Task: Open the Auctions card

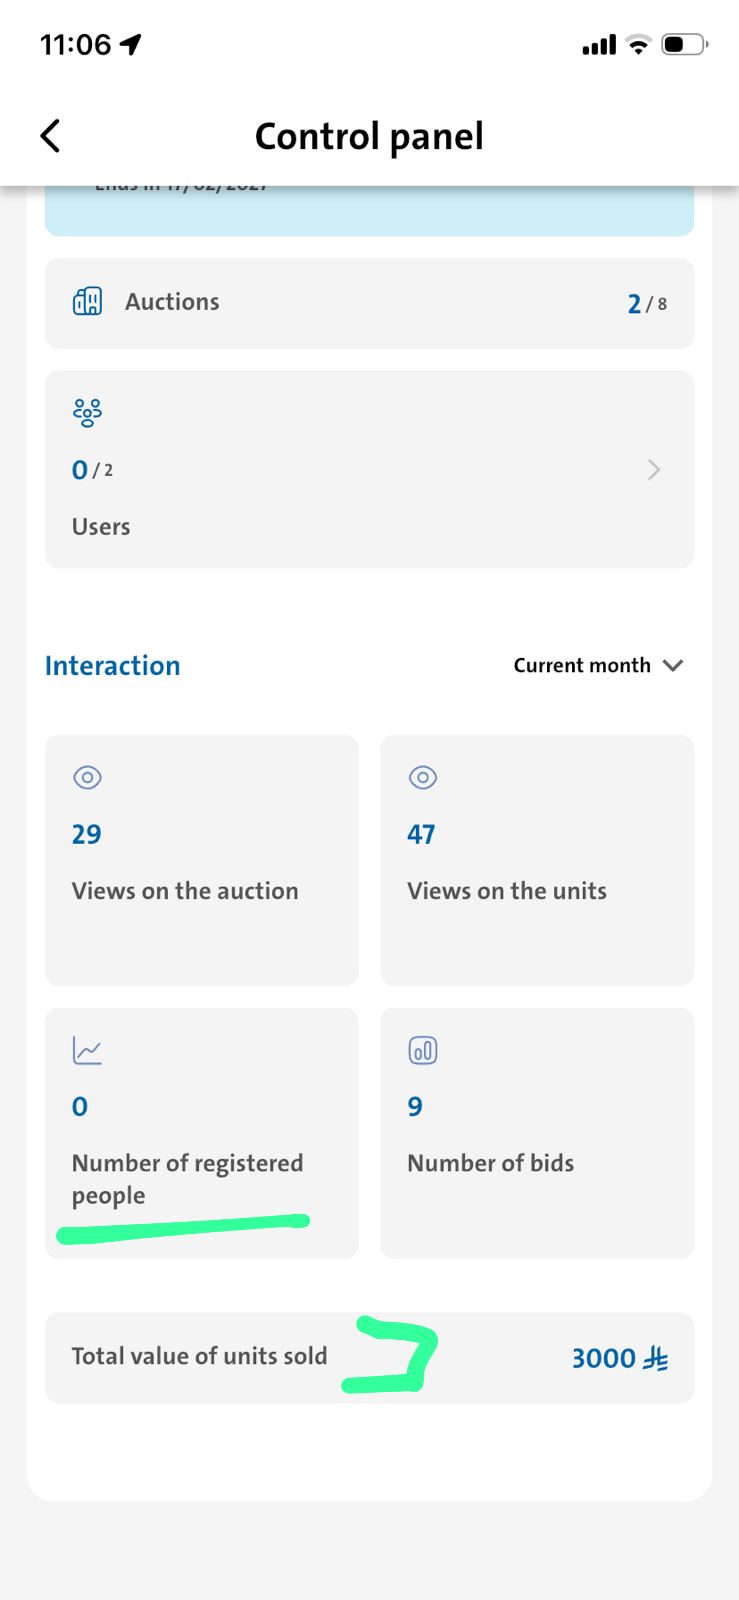Action: point(369,303)
